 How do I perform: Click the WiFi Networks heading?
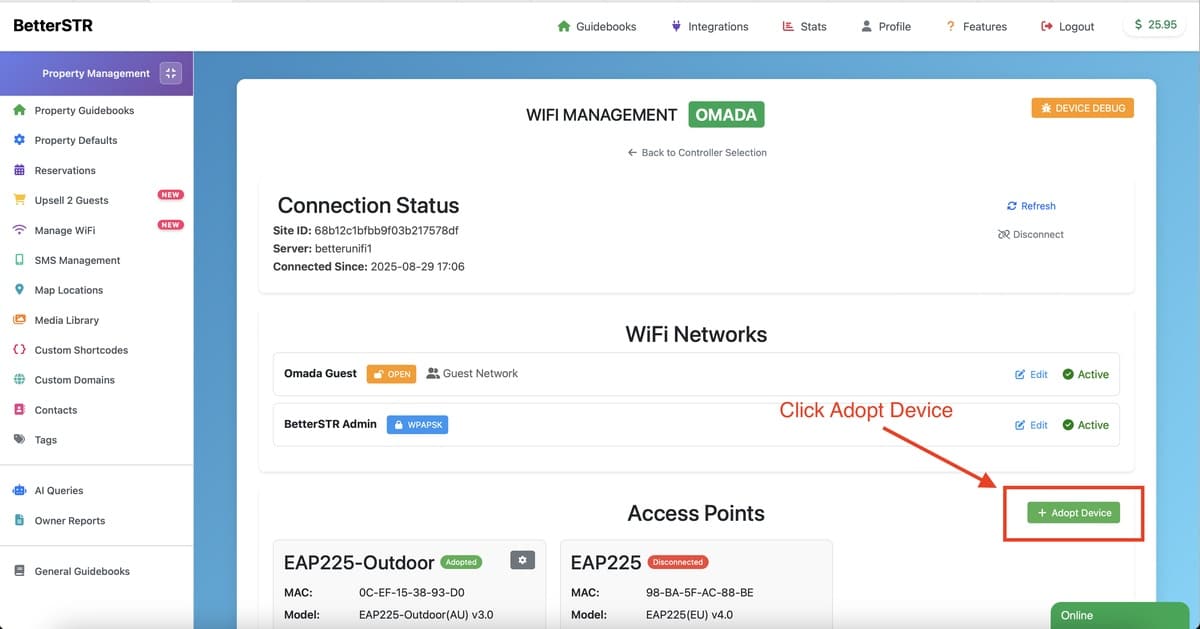pos(696,334)
